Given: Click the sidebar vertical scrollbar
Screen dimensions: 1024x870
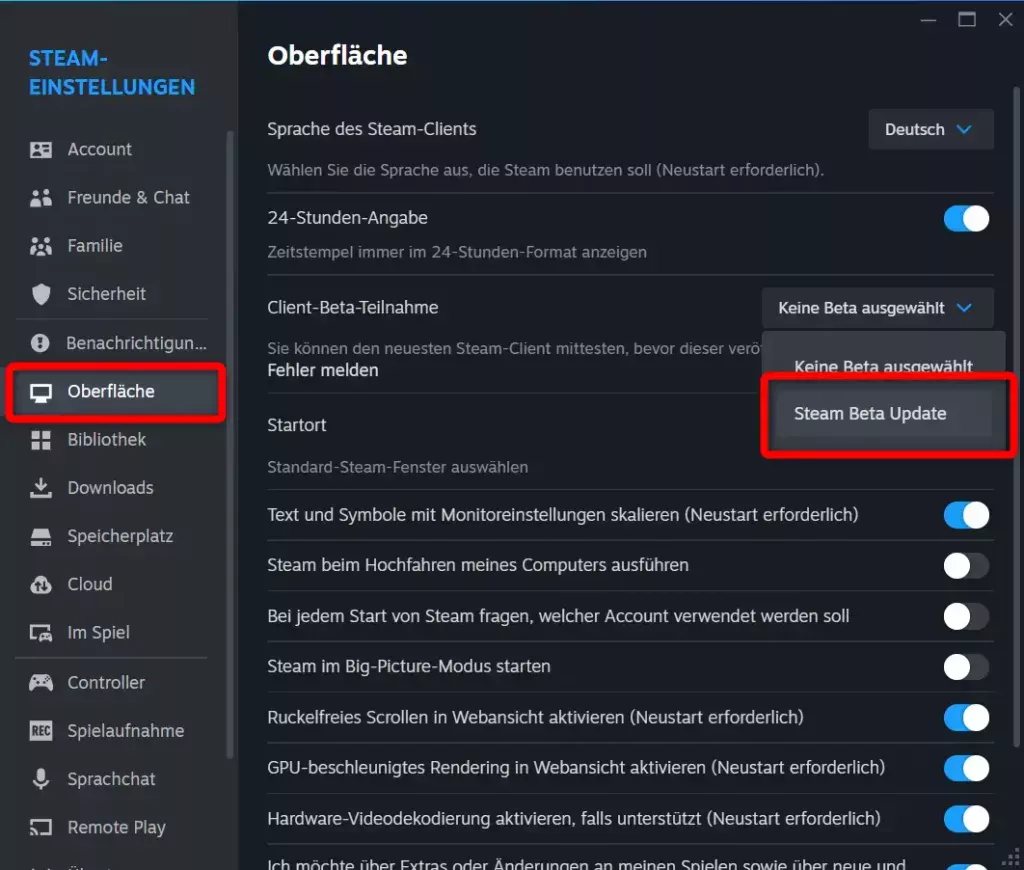Looking at the screenshot, I should click(x=230, y=440).
